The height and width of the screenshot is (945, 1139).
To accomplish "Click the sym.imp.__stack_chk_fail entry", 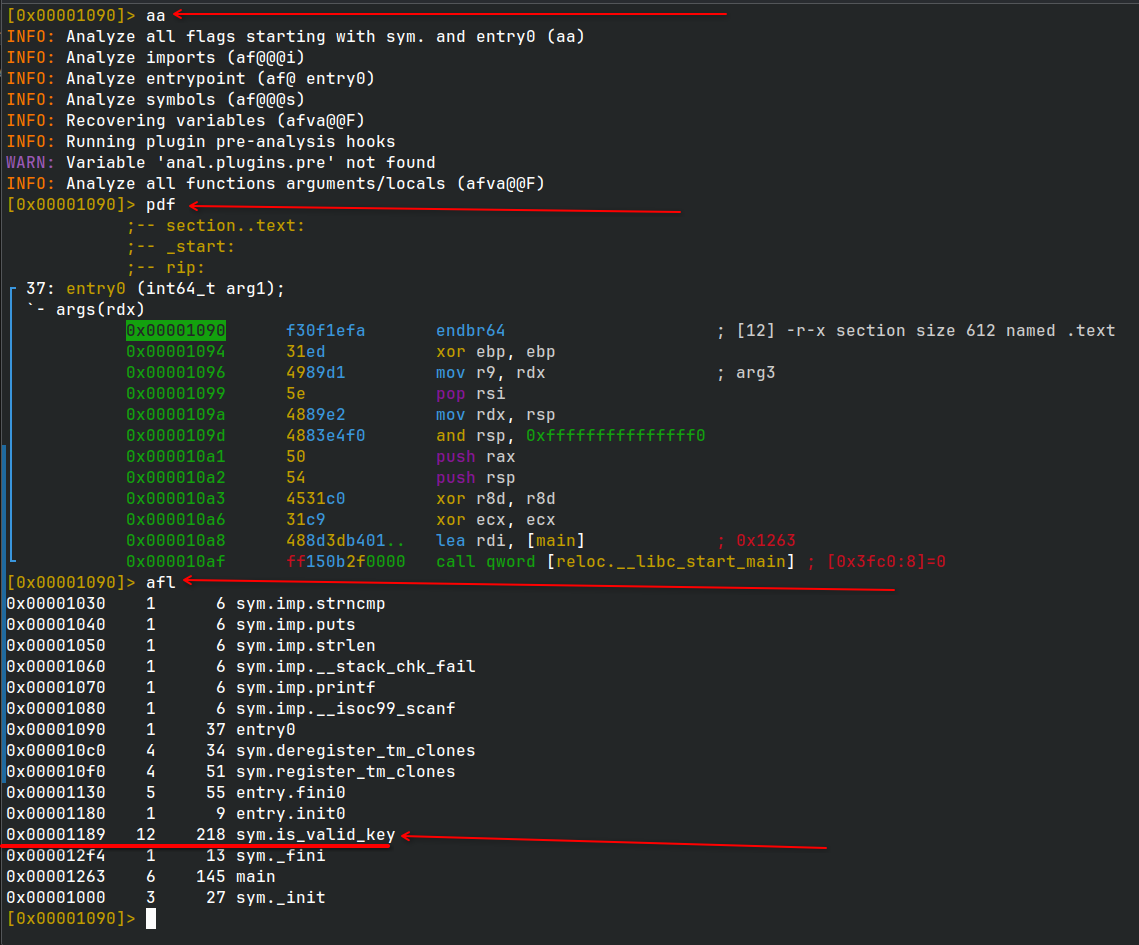I will (x=355, y=667).
